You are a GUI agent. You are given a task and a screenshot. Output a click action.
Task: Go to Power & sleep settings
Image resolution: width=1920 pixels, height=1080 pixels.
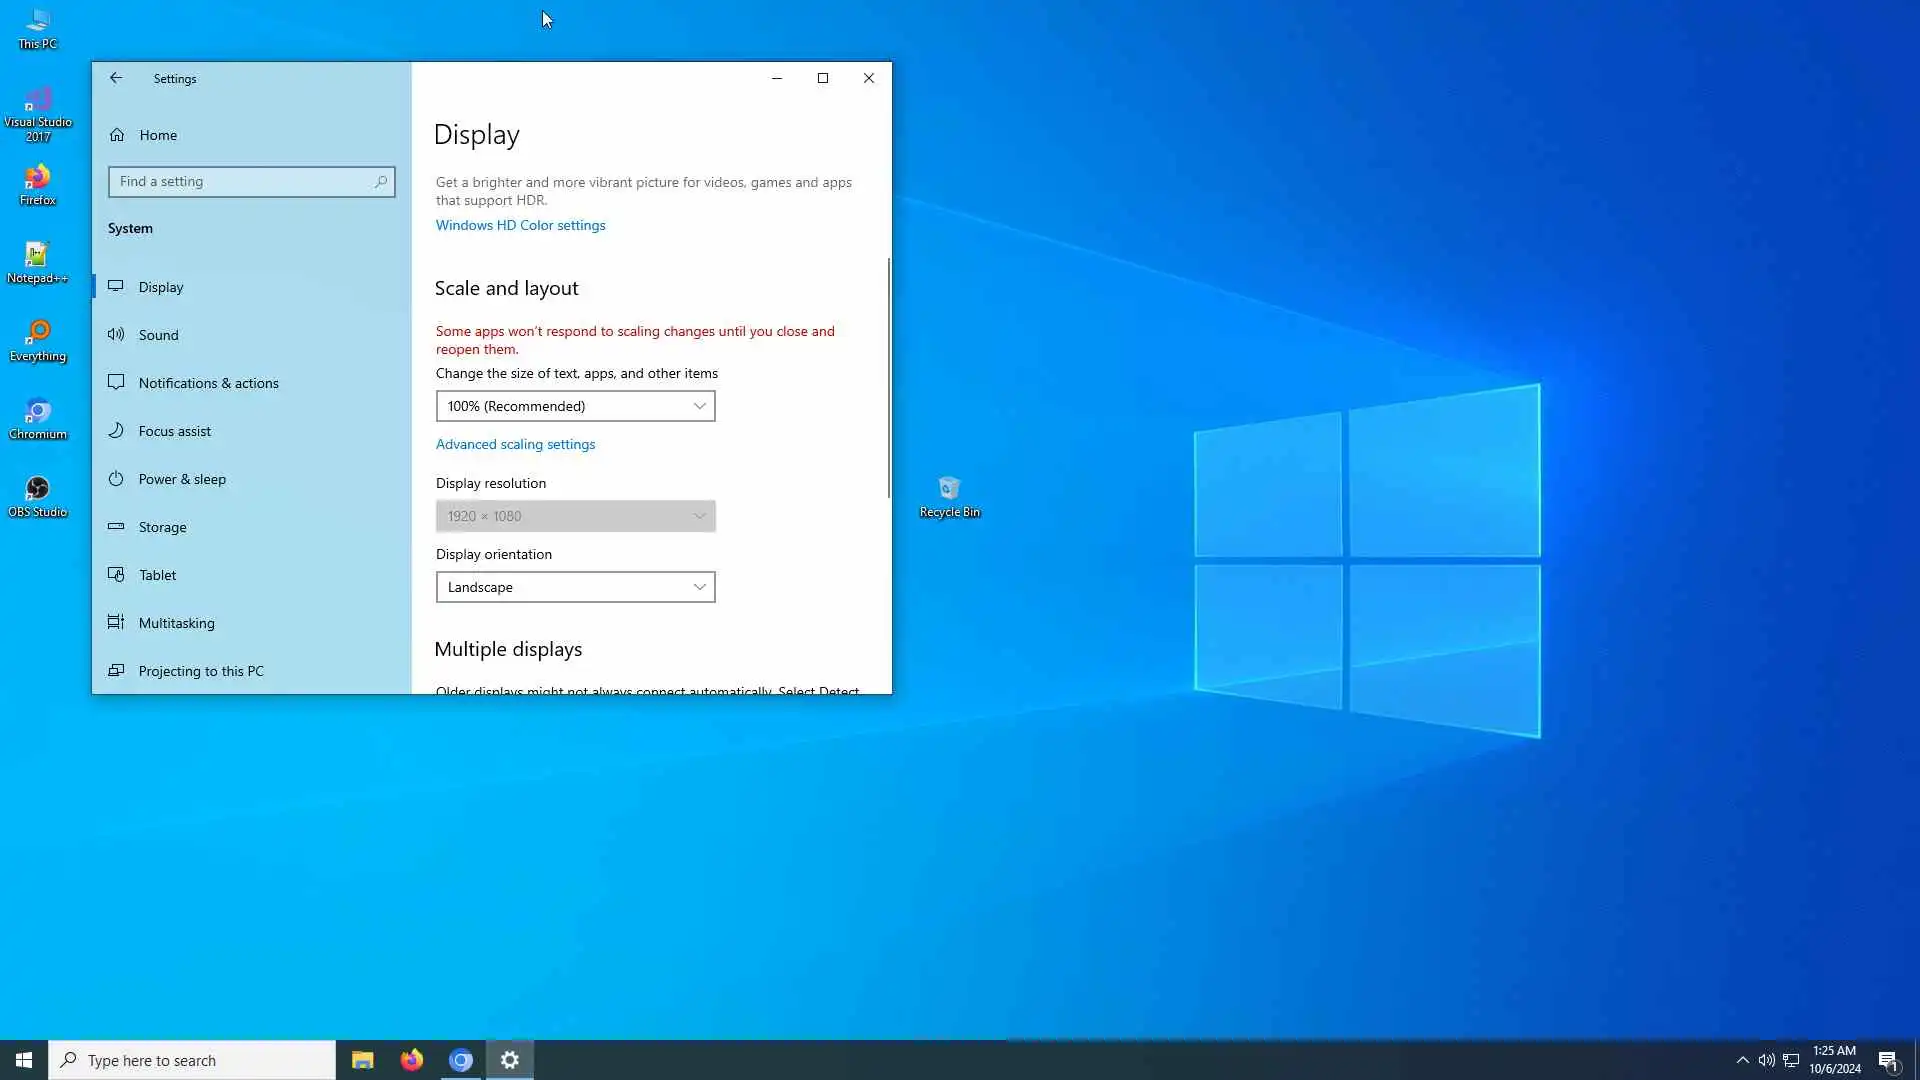[182, 479]
